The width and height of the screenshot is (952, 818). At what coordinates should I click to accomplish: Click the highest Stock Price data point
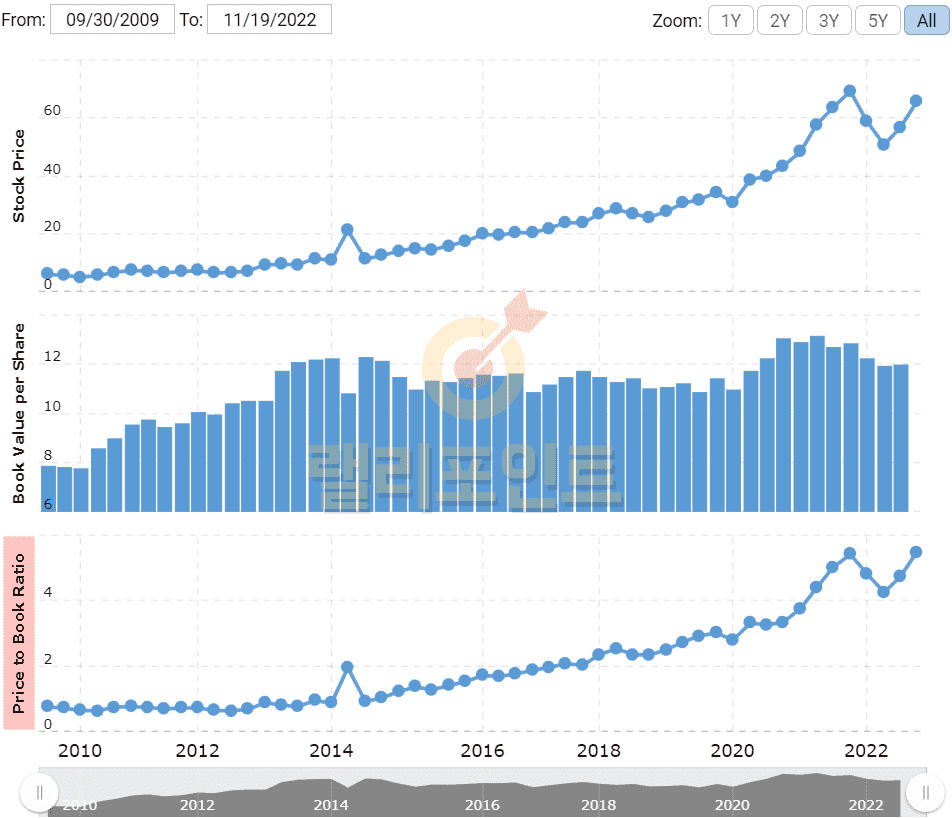pos(850,91)
